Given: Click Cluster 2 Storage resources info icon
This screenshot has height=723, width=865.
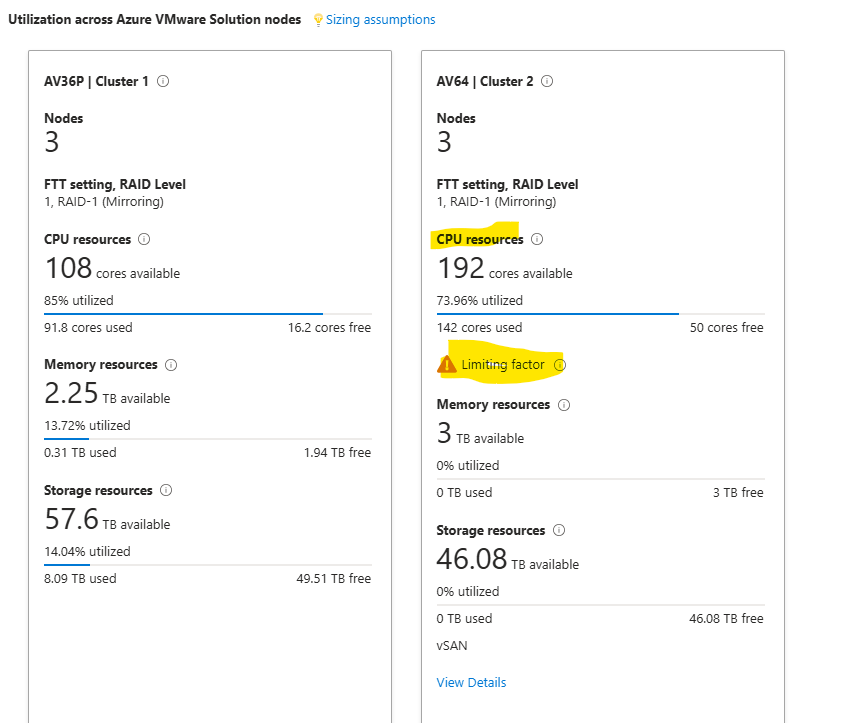Looking at the screenshot, I should click(x=559, y=531).
